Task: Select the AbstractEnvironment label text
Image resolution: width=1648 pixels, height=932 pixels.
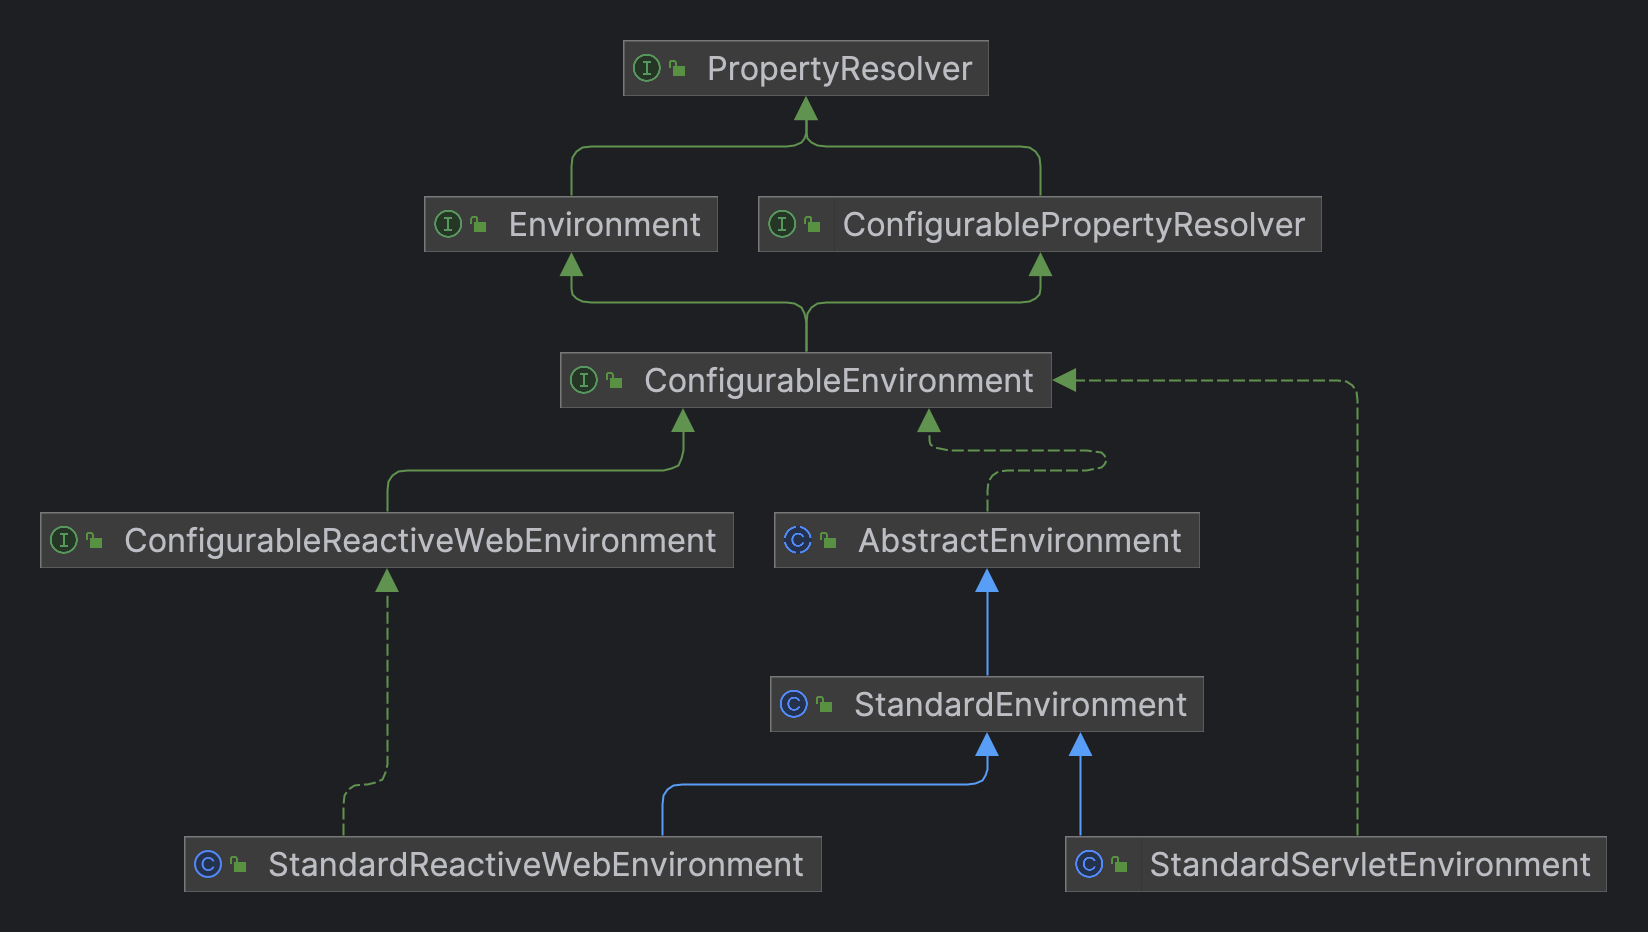Action: point(1019,541)
